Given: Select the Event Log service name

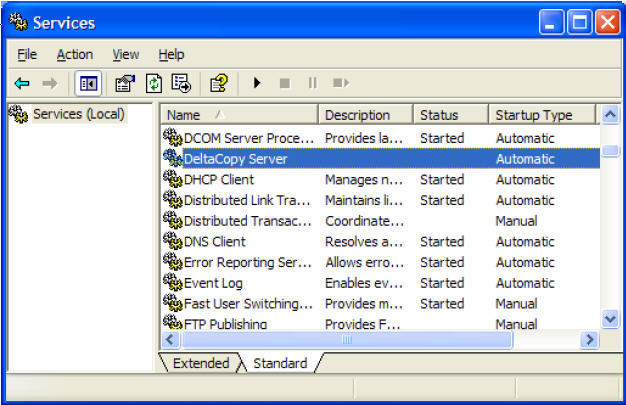Looking at the screenshot, I should coord(214,284).
